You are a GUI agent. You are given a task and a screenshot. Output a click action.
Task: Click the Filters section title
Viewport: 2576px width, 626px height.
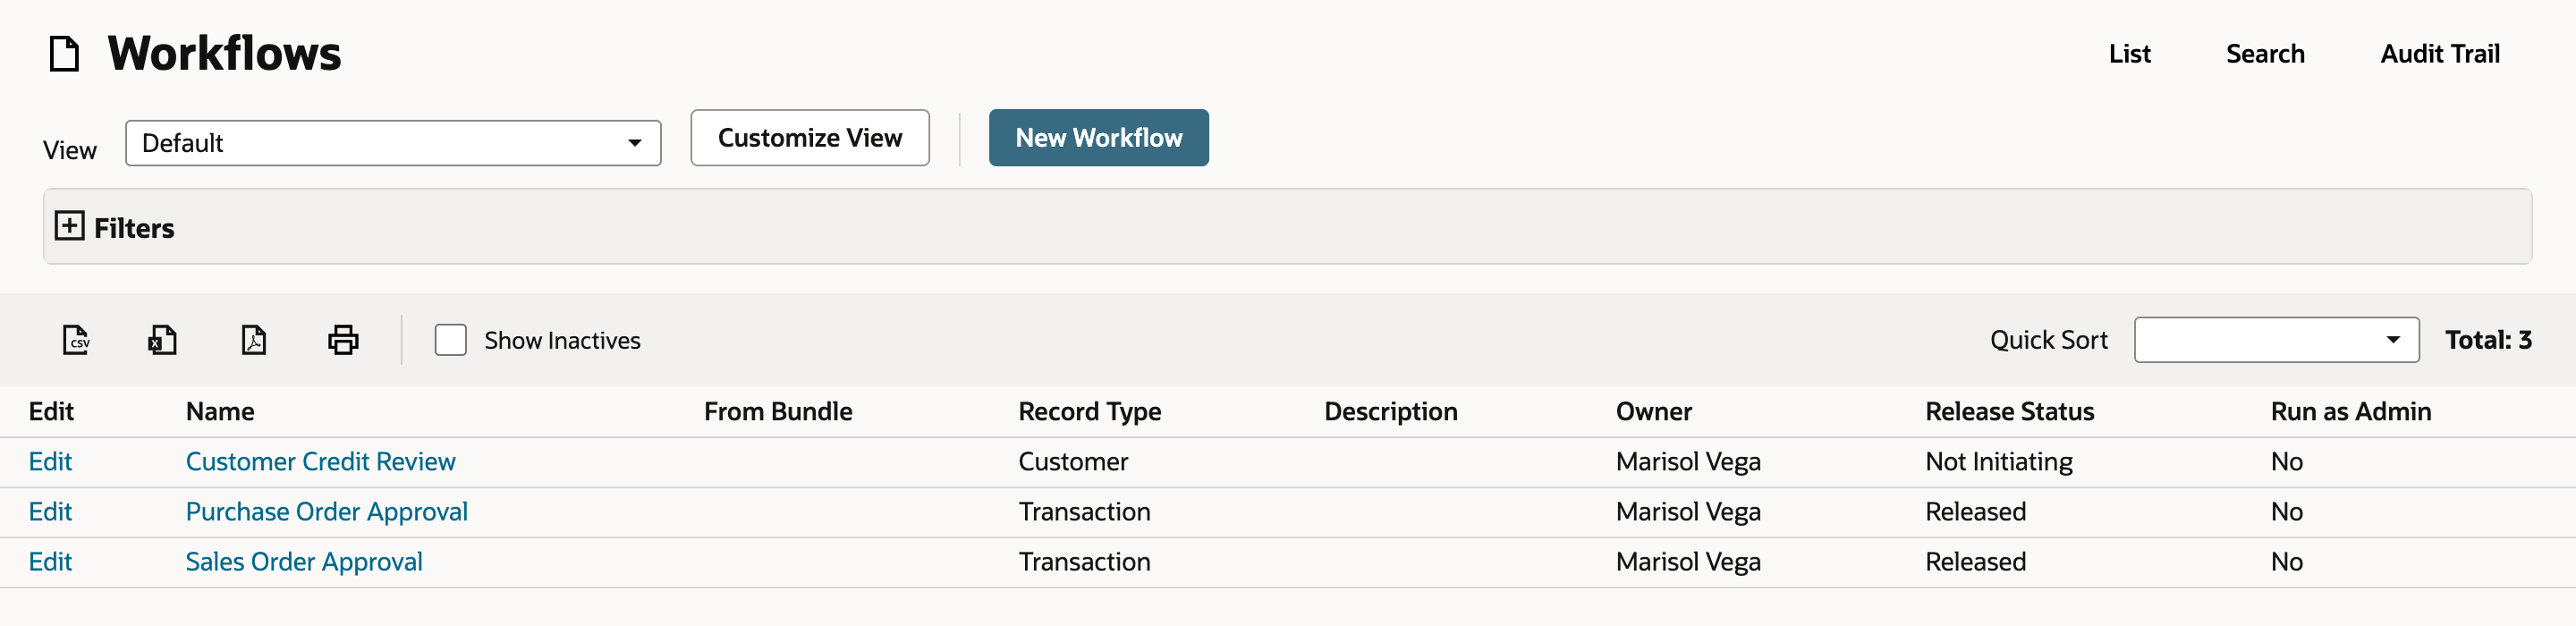coord(134,228)
